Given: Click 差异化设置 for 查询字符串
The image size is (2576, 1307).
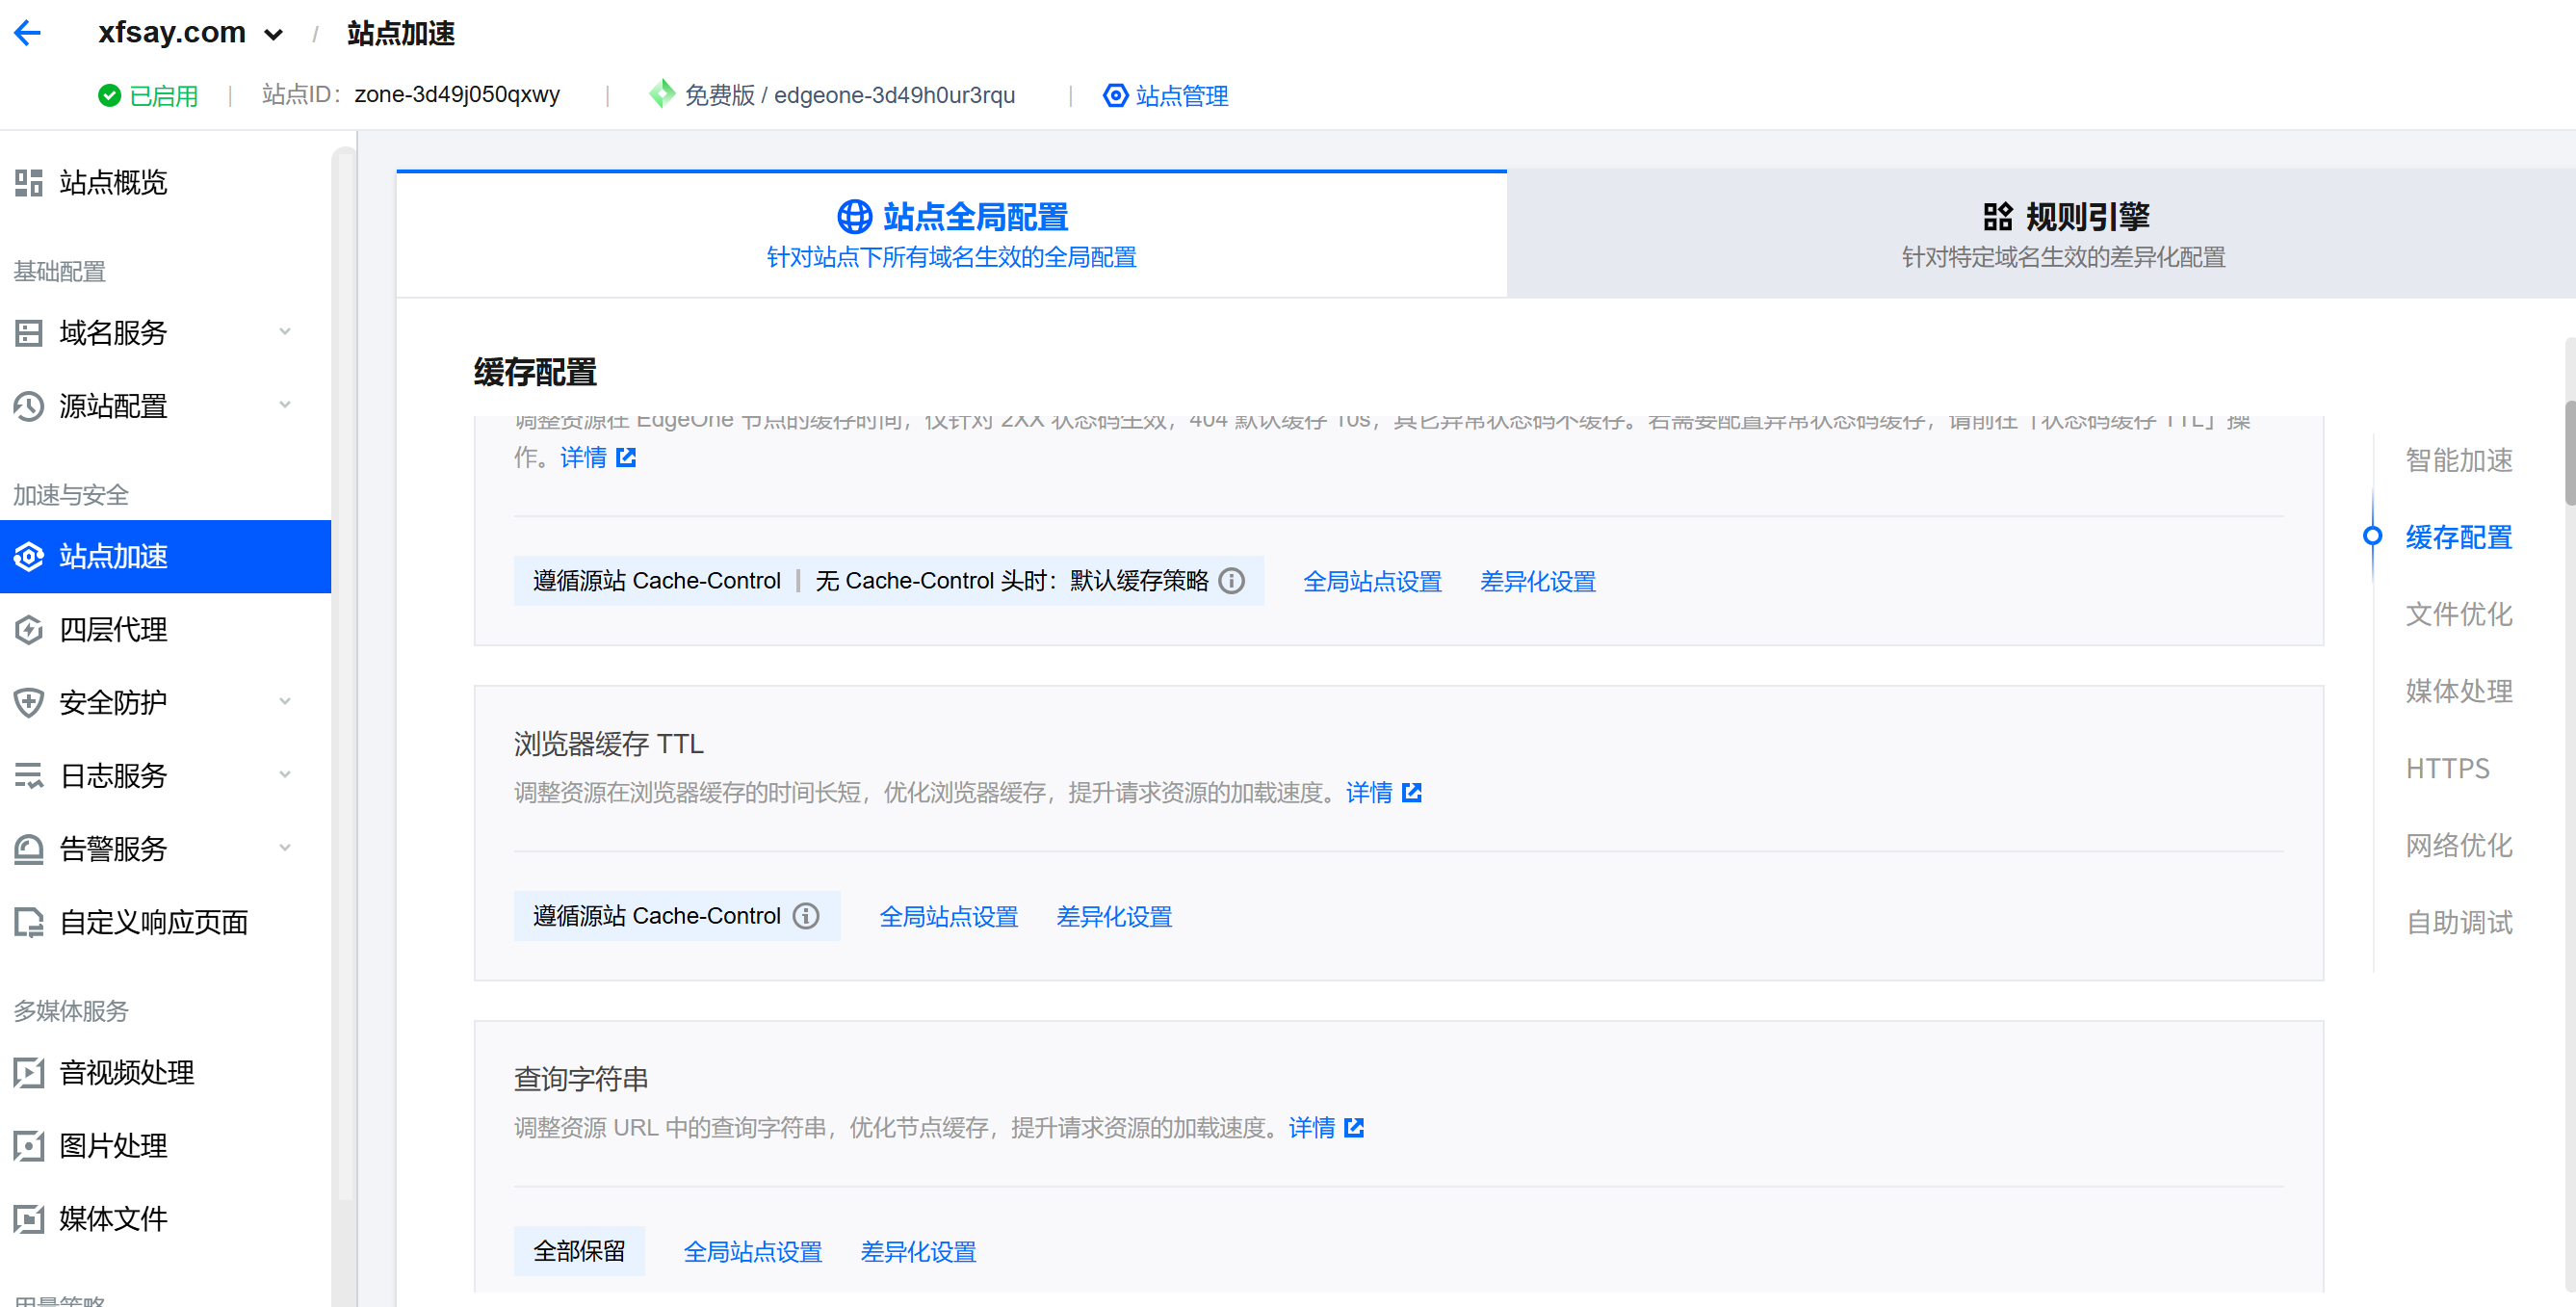Looking at the screenshot, I should point(918,1252).
